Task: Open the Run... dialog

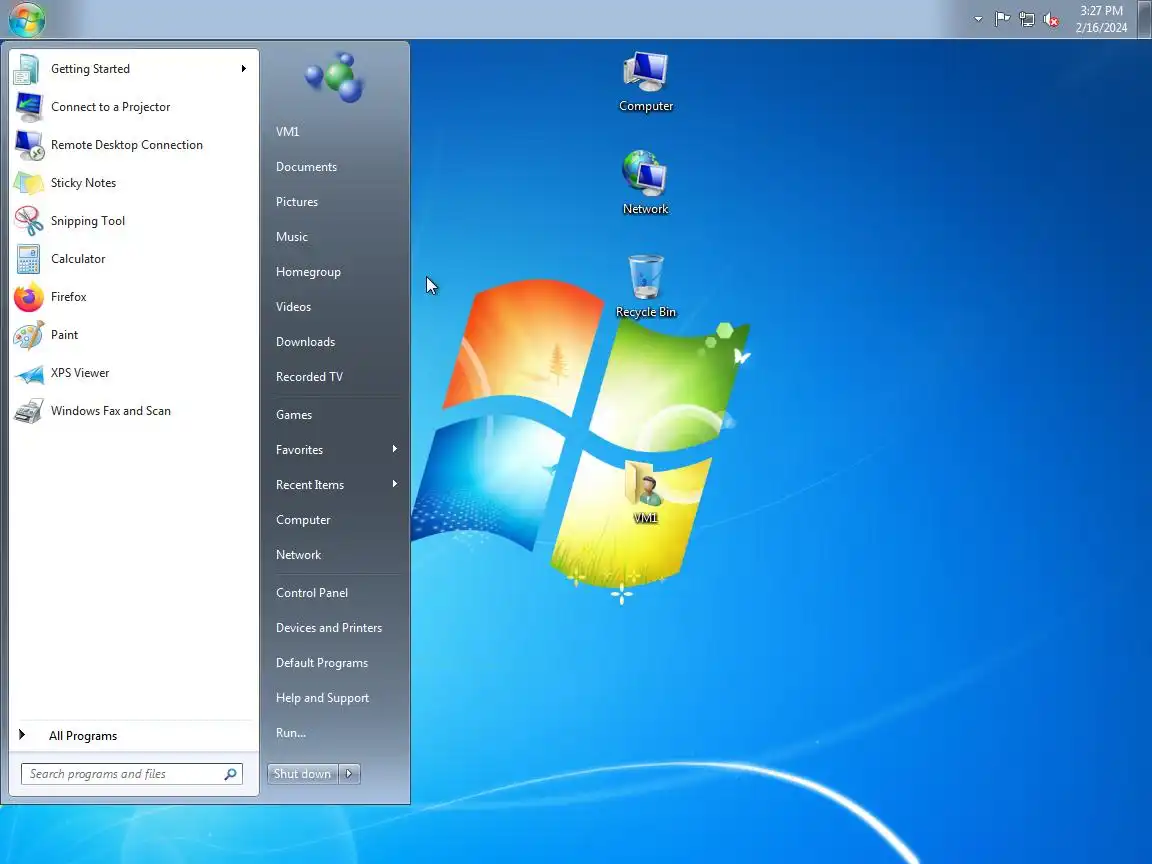Action: point(291,733)
